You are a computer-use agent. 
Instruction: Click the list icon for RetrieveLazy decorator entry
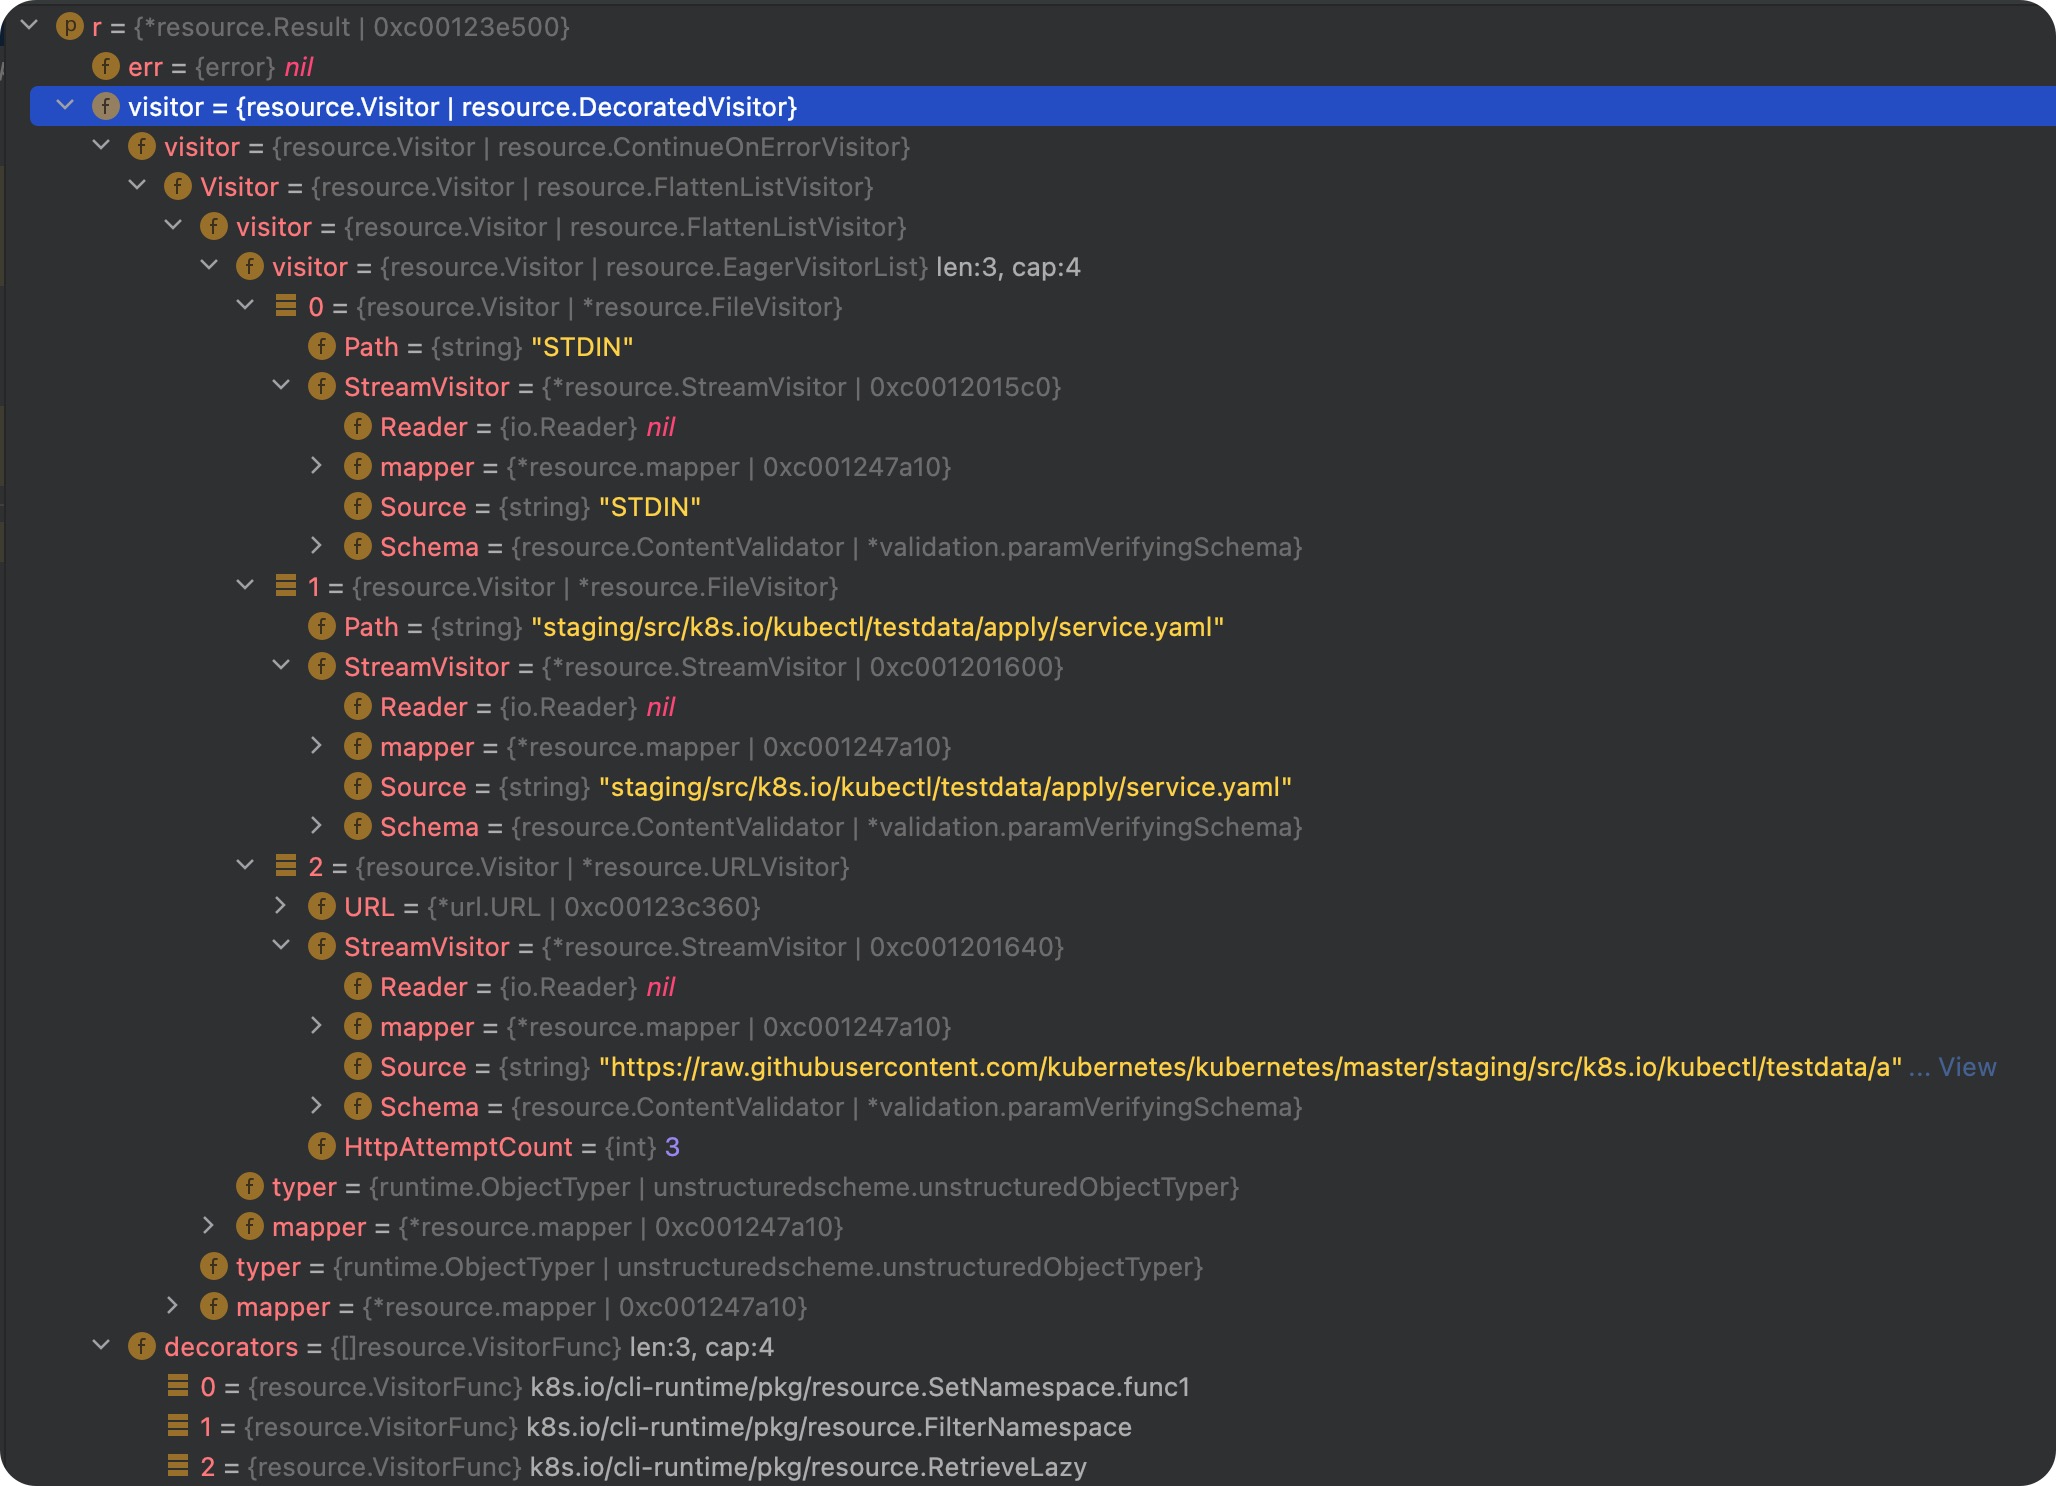[x=178, y=1467]
